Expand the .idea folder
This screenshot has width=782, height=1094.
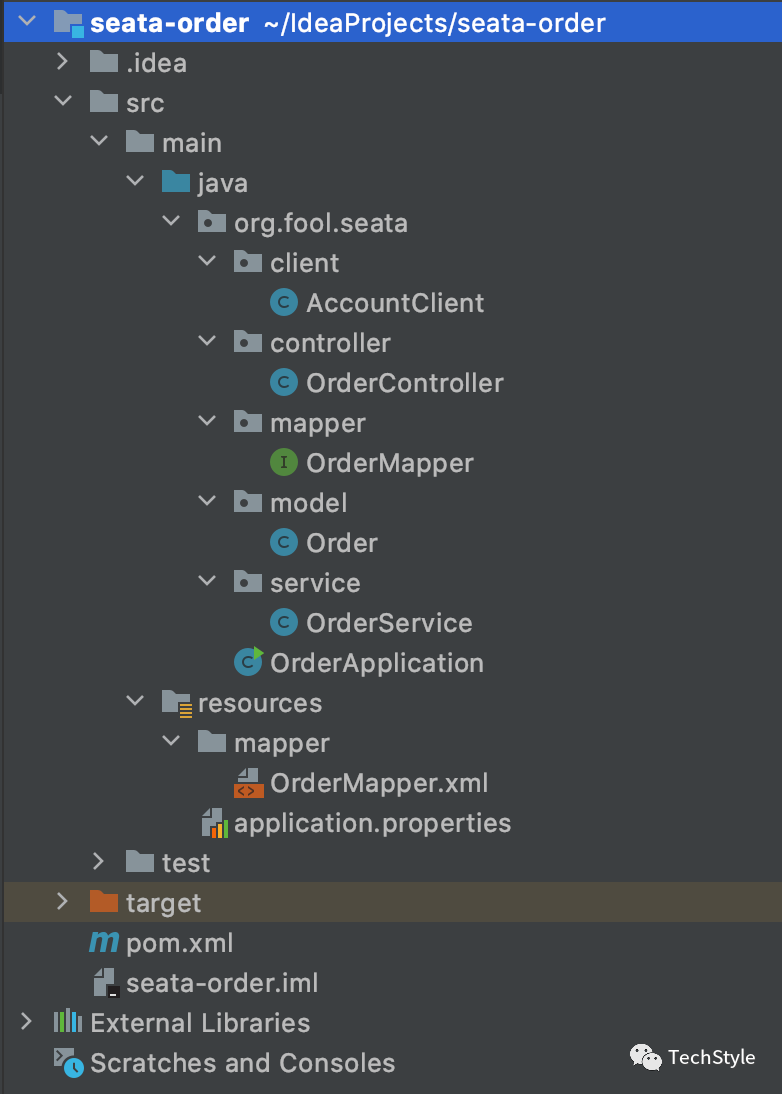click(x=62, y=62)
